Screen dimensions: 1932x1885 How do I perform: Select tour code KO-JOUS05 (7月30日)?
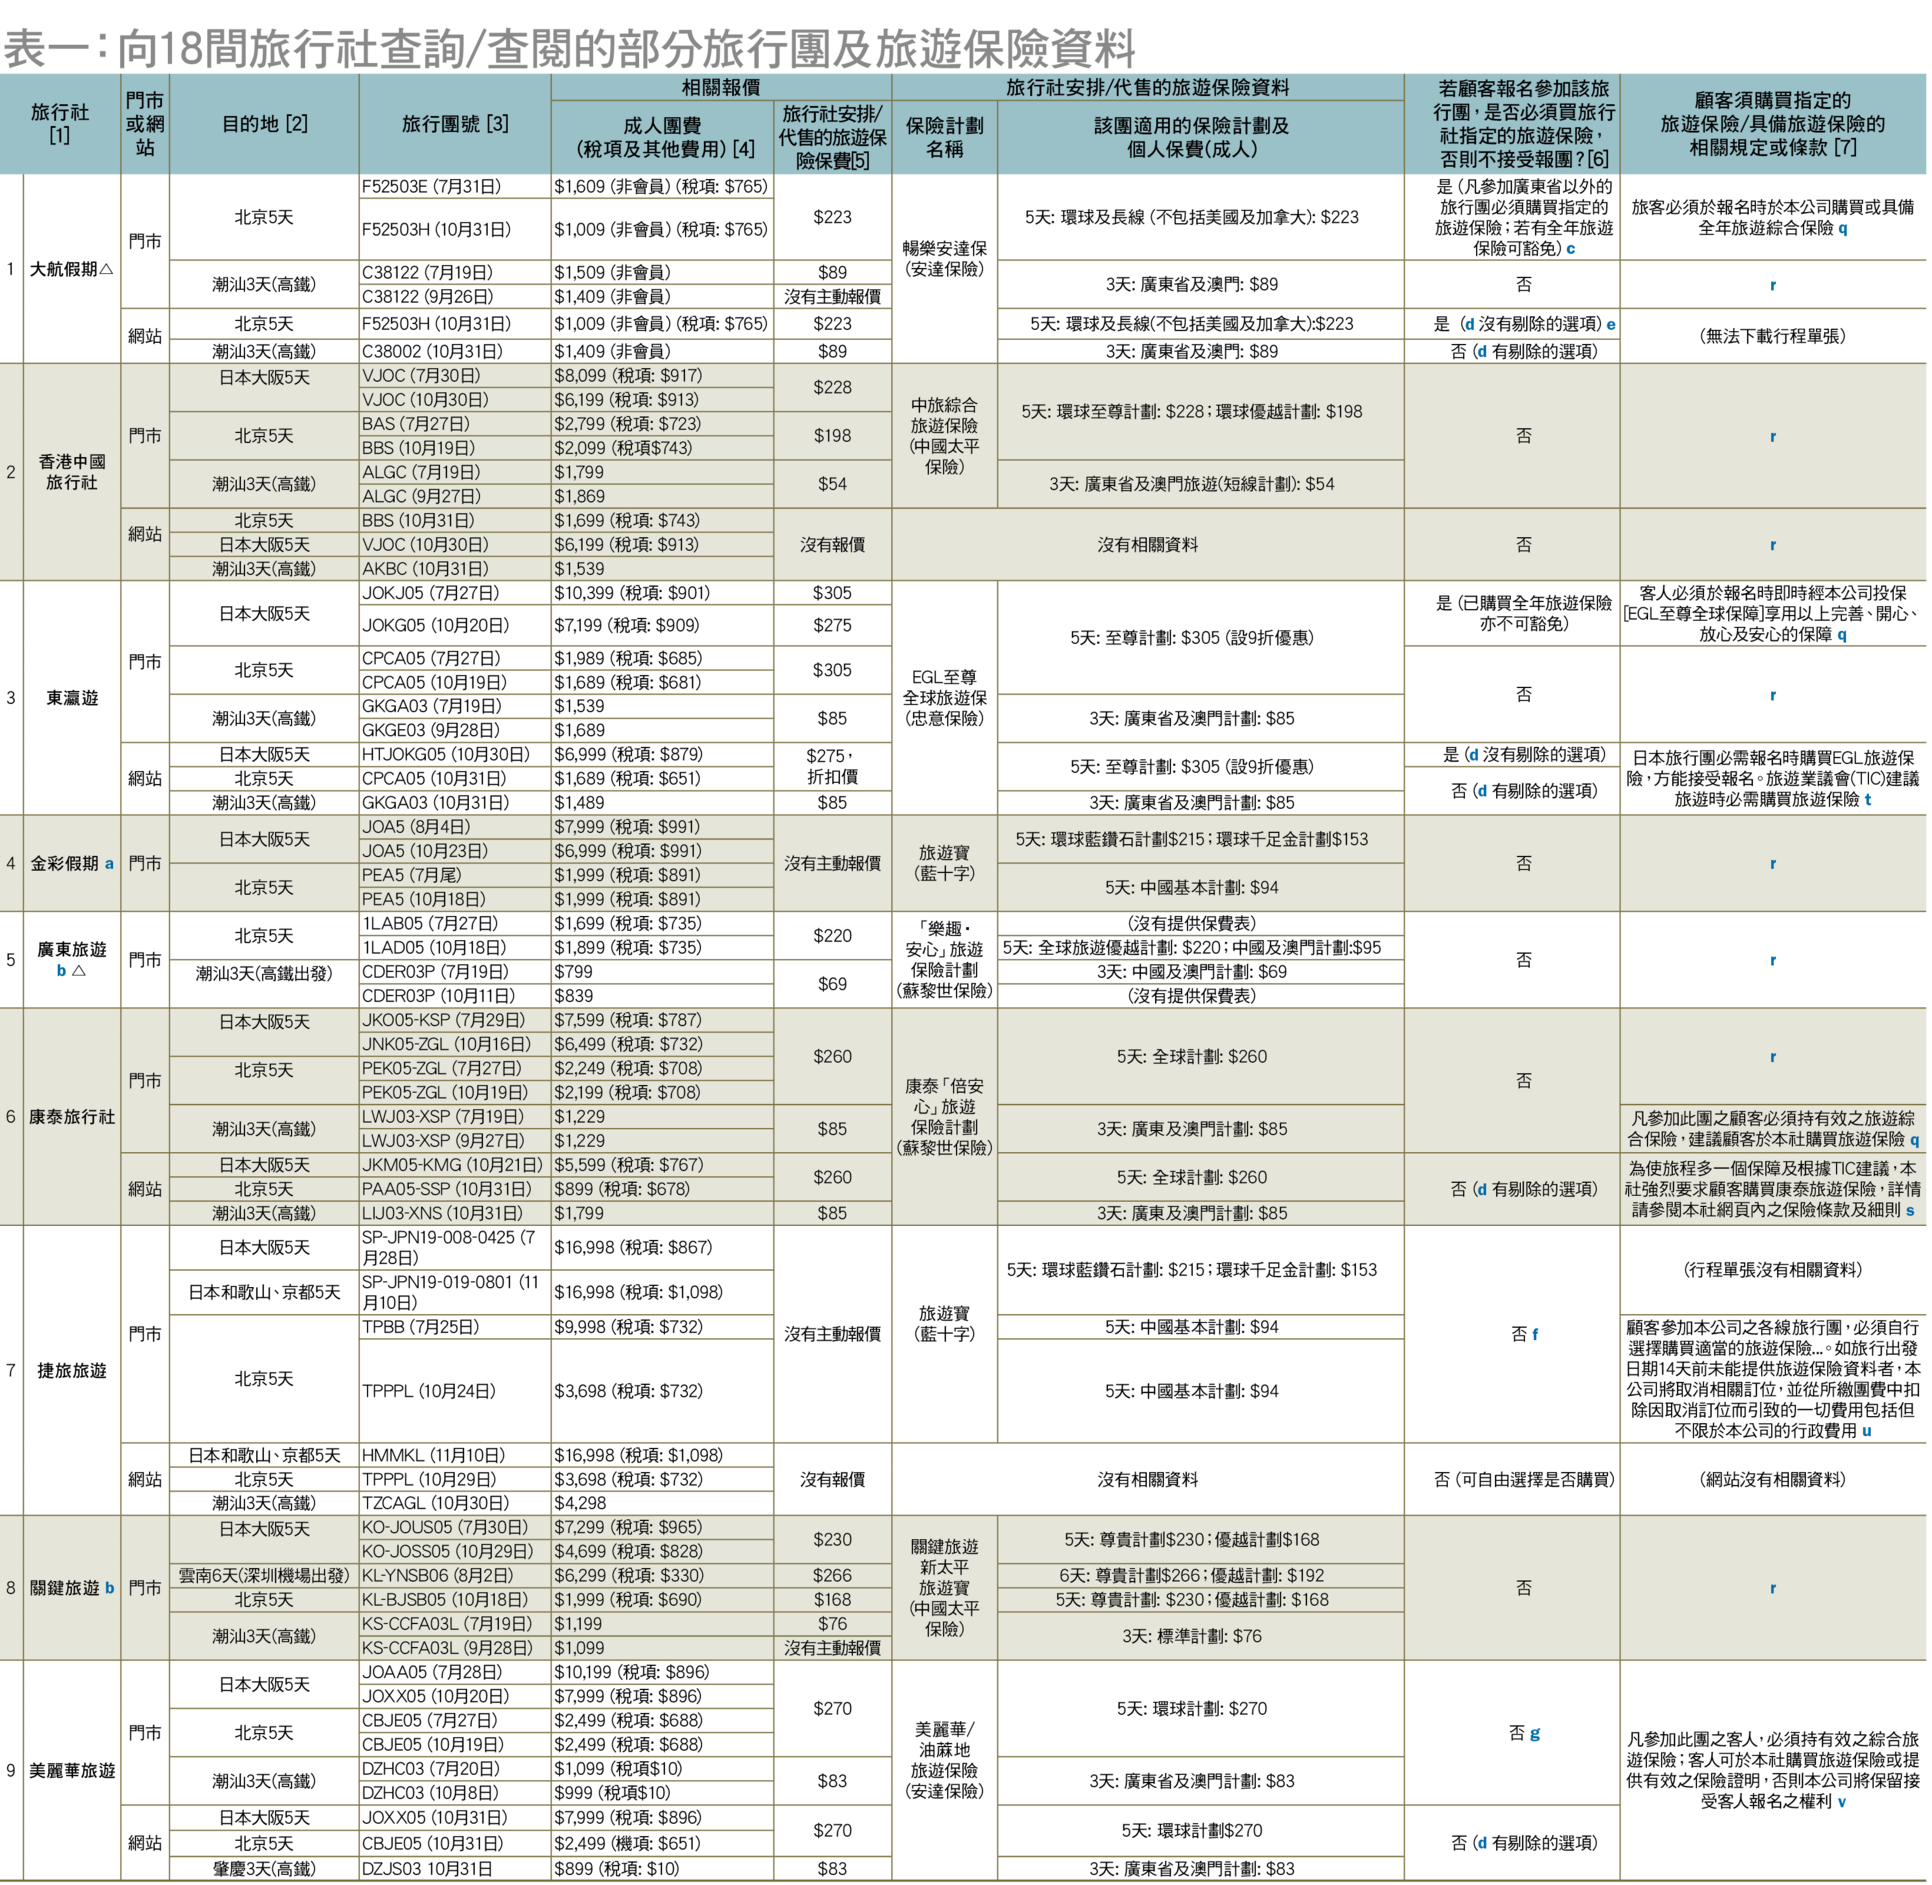[x=444, y=1528]
